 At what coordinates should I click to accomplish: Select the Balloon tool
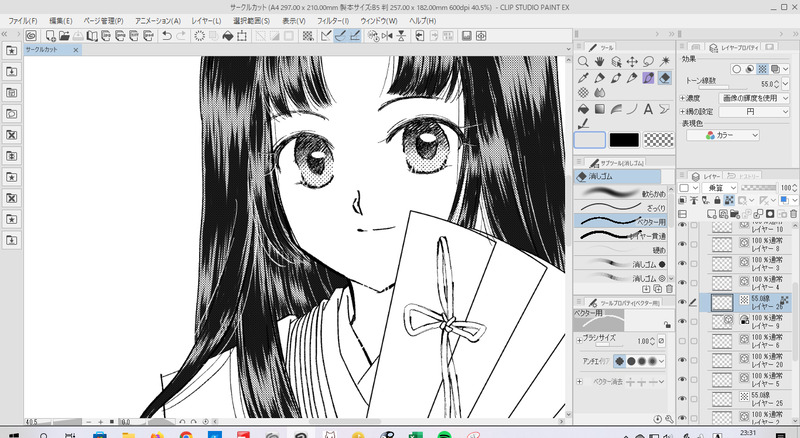[x=664, y=109]
